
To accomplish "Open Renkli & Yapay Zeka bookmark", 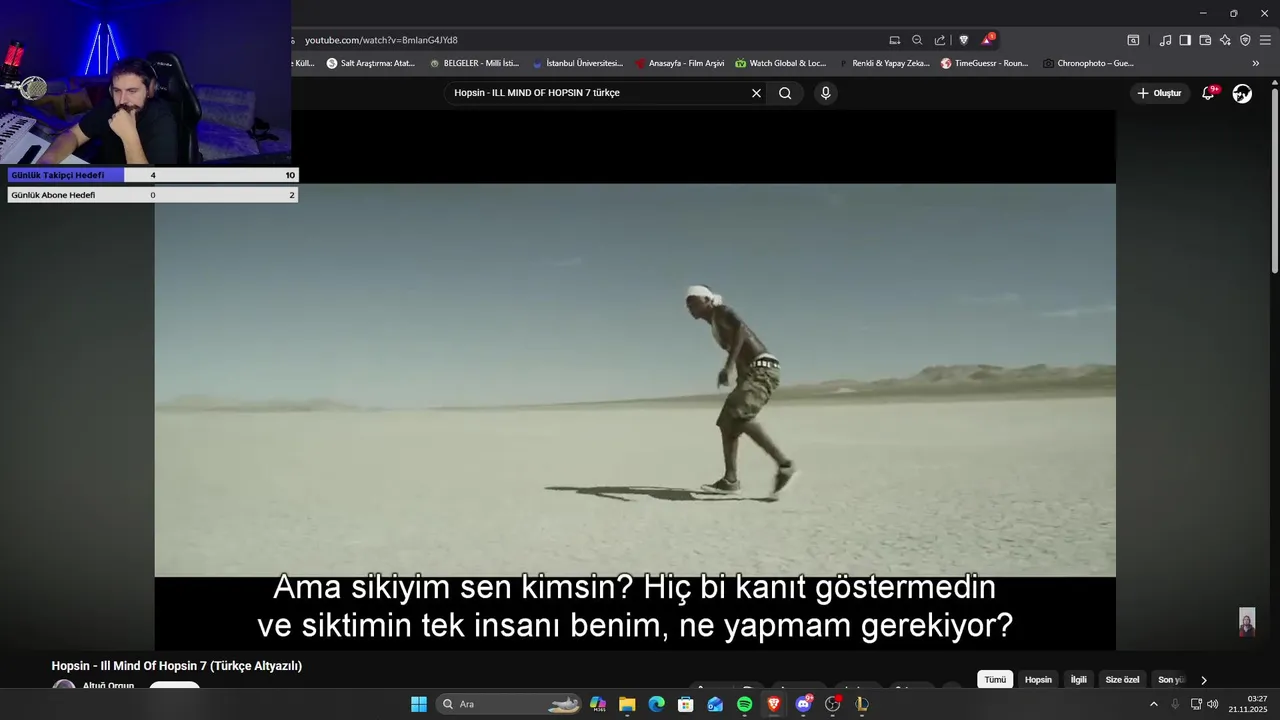I will pyautogui.click(x=884, y=63).
